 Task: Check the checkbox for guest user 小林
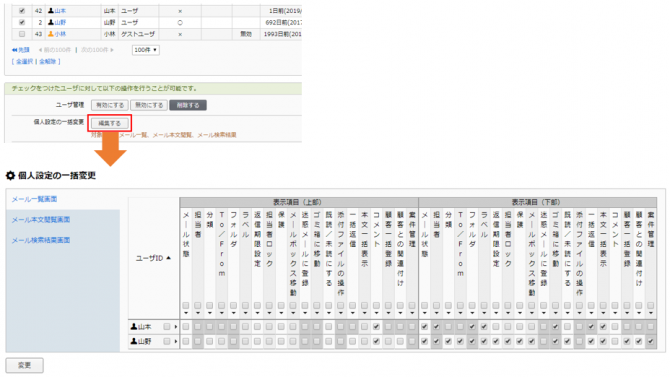click(22, 34)
